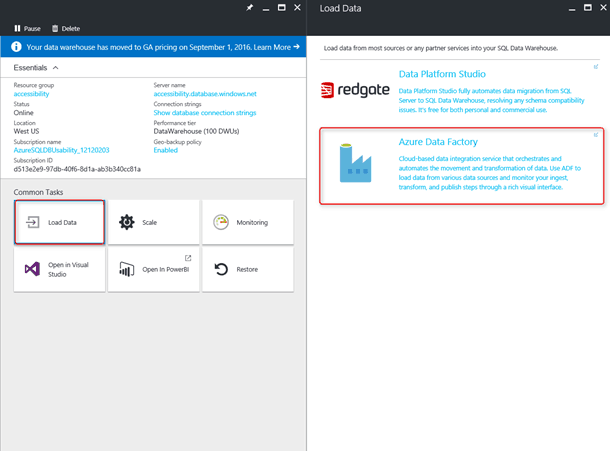This screenshot has width=610, height=451.
Task: Click the Restore circular arrow icon
Action: (x=221, y=269)
